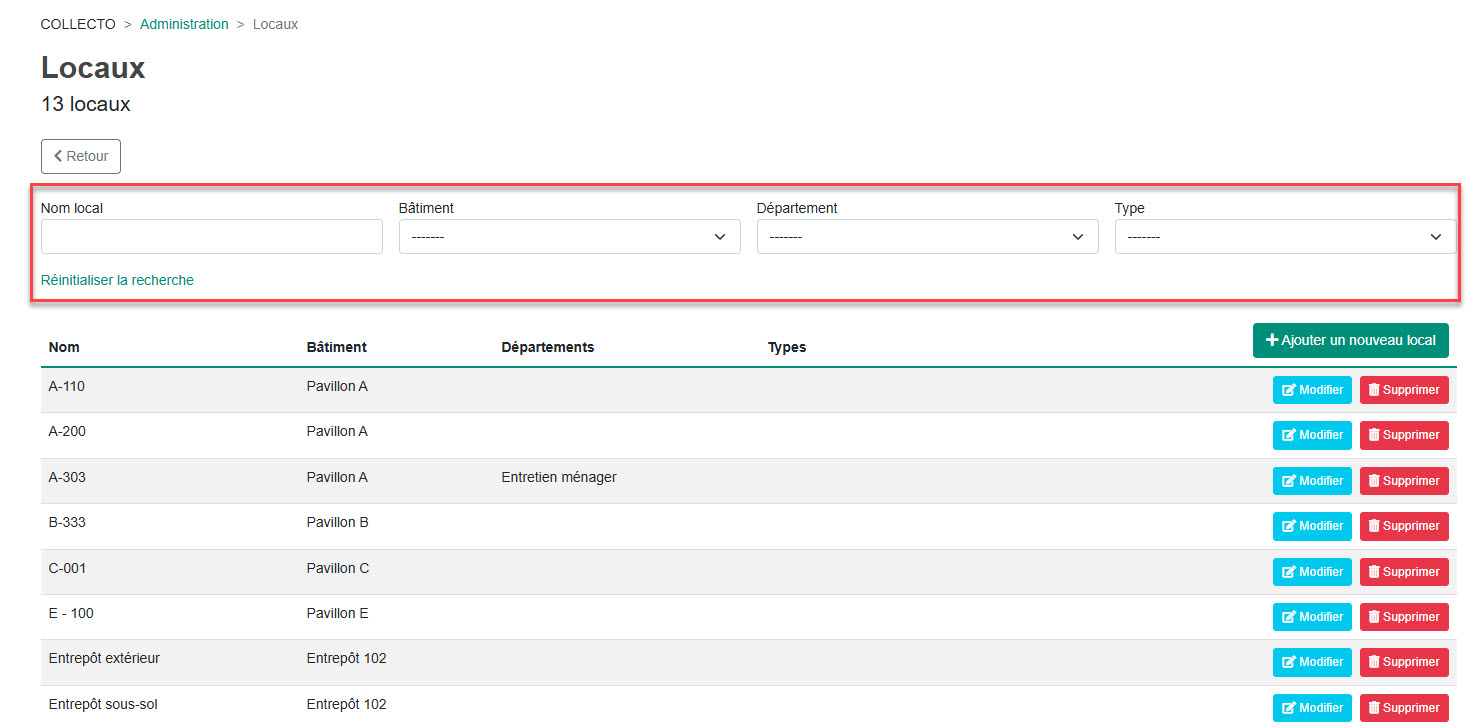Click the Supprimer trash icon for A-200
Viewport: 1479px width, 728px height.
(x=1374, y=435)
